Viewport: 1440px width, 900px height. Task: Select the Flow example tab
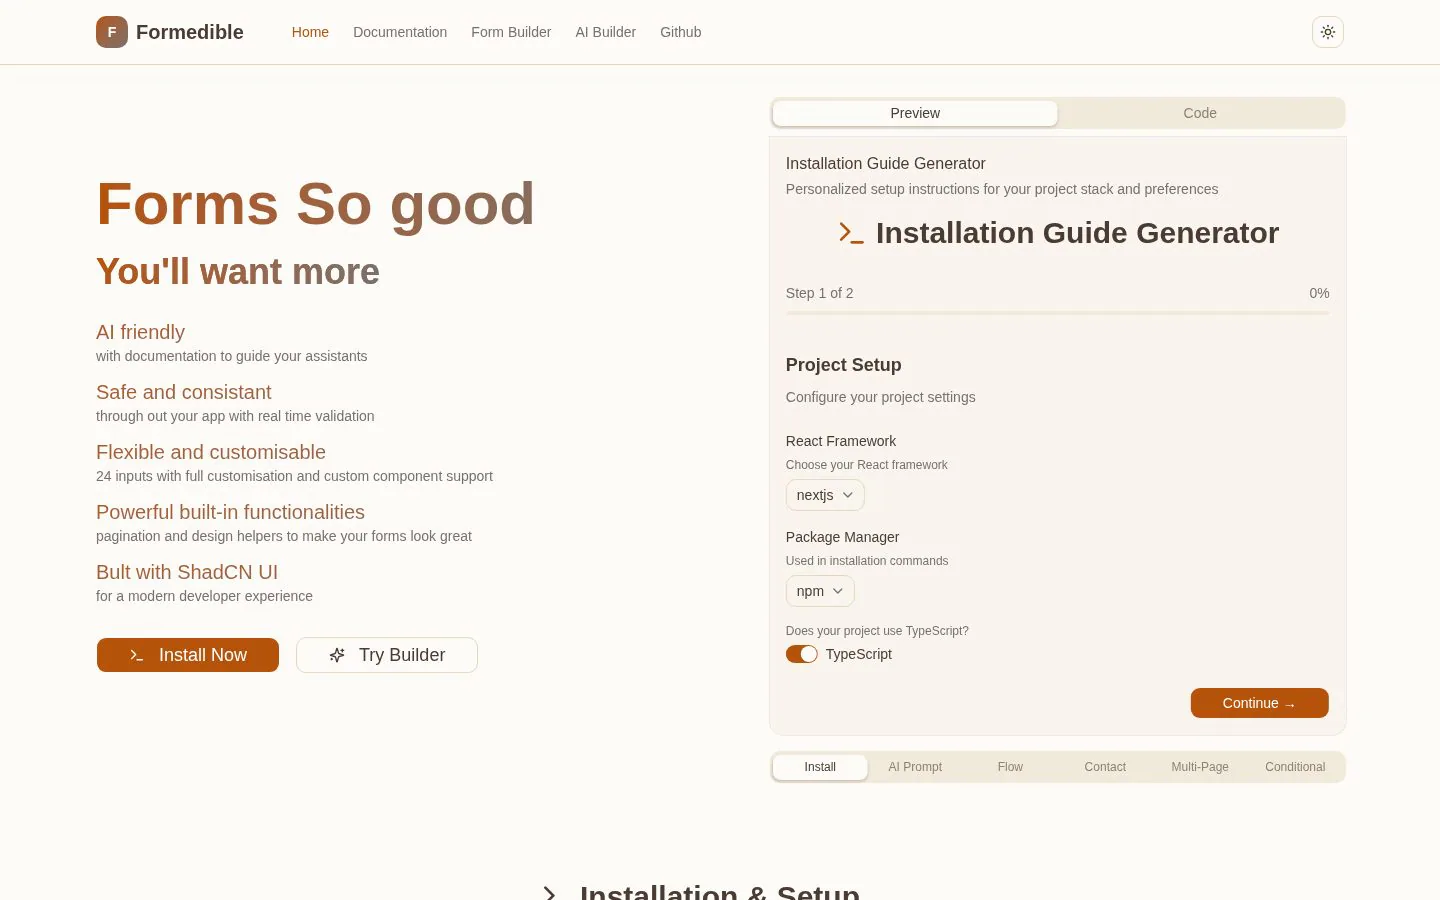coord(1010,767)
